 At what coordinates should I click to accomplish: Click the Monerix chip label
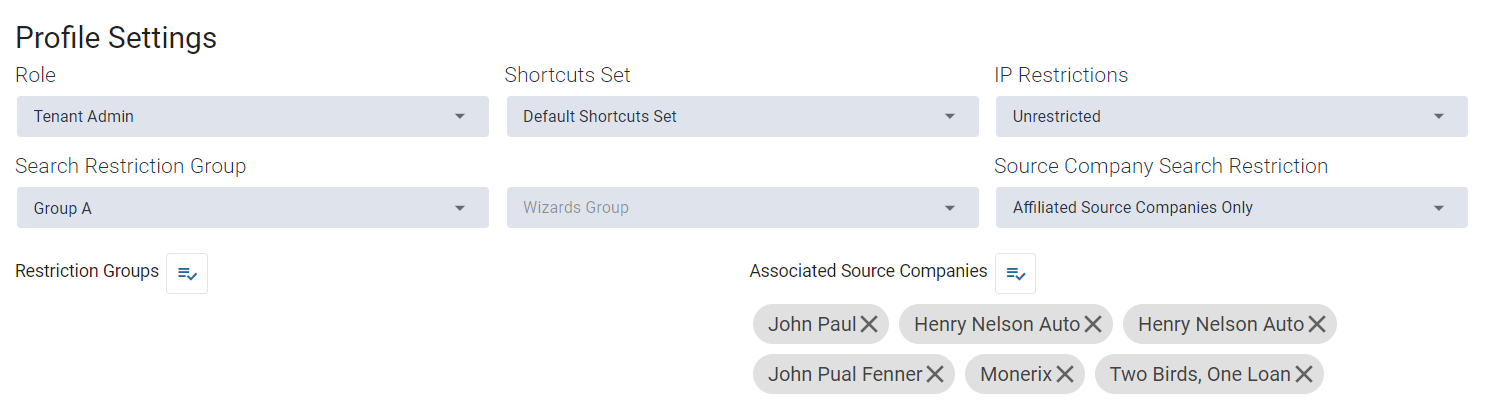point(1016,374)
